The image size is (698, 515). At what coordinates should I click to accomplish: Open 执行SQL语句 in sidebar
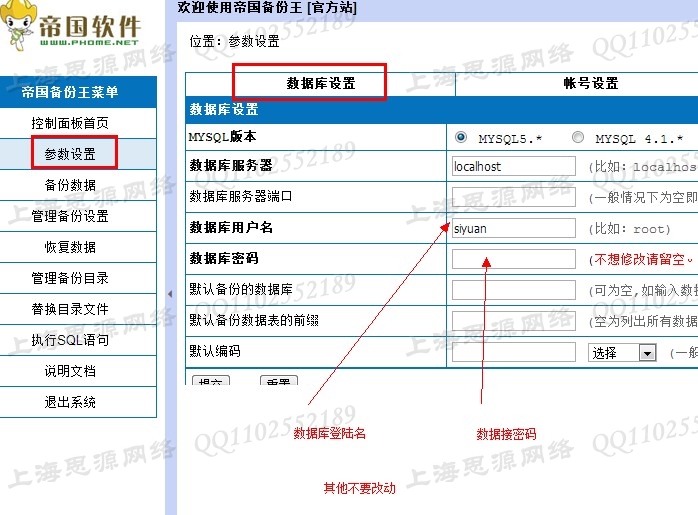point(70,340)
